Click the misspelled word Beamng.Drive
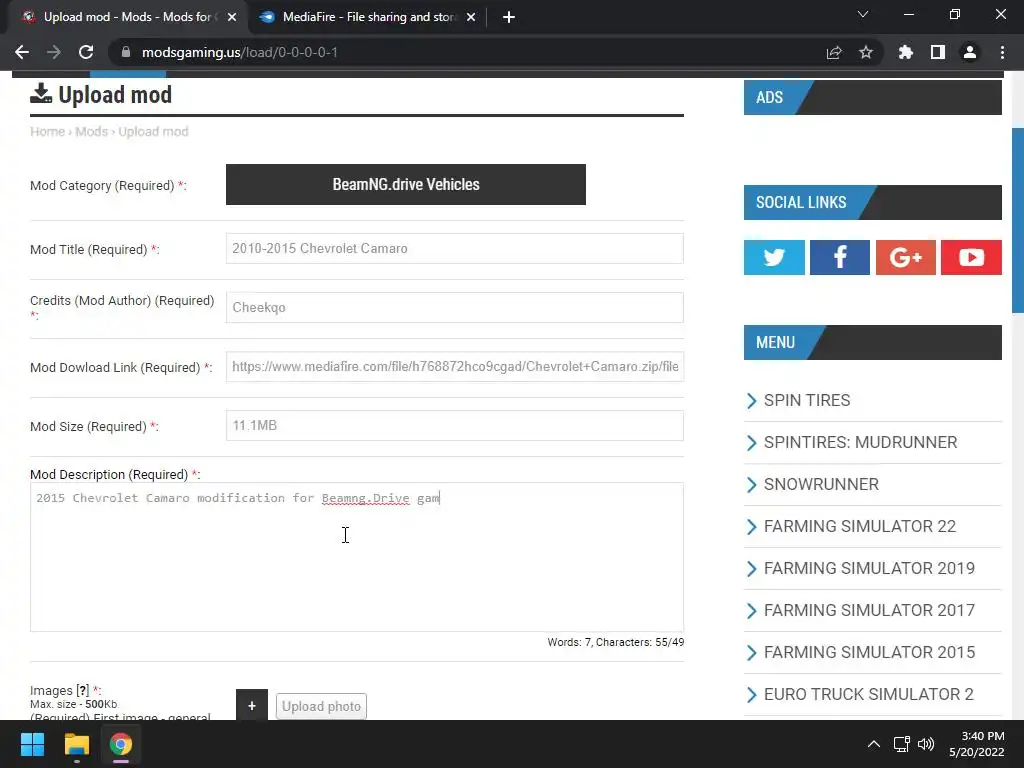 coord(366,498)
